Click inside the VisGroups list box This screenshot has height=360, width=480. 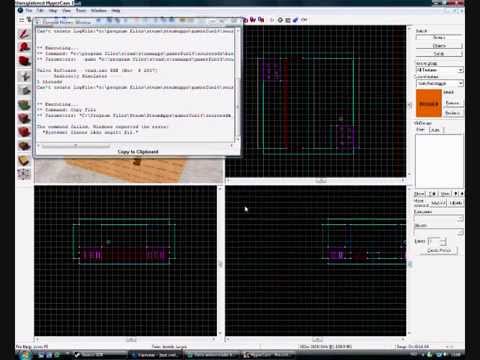439,160
